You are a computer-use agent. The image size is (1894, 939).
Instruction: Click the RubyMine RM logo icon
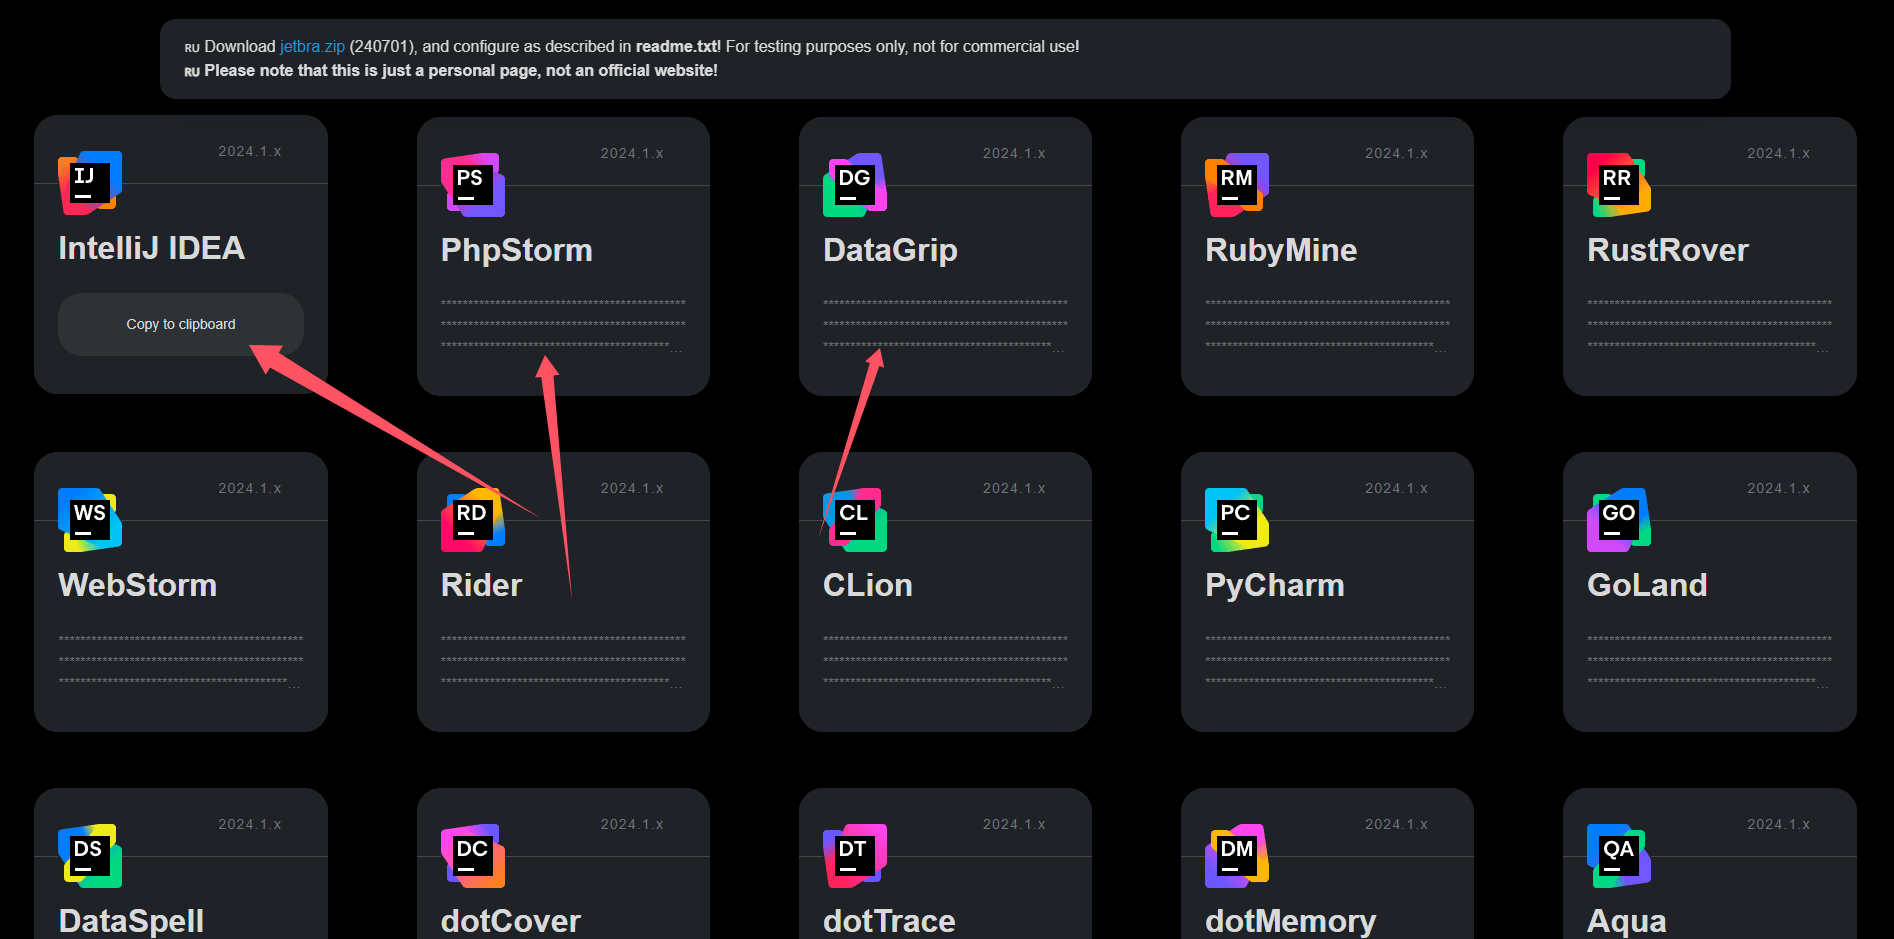click(x=1237, y=185)
